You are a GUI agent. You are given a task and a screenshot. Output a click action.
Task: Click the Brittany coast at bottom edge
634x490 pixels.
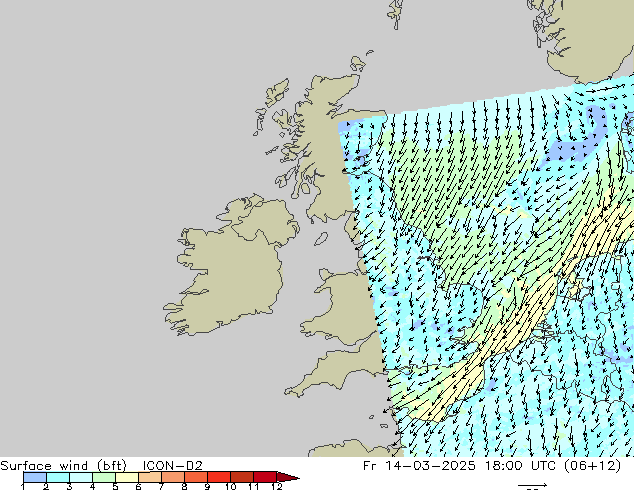[x=352, y=449]
